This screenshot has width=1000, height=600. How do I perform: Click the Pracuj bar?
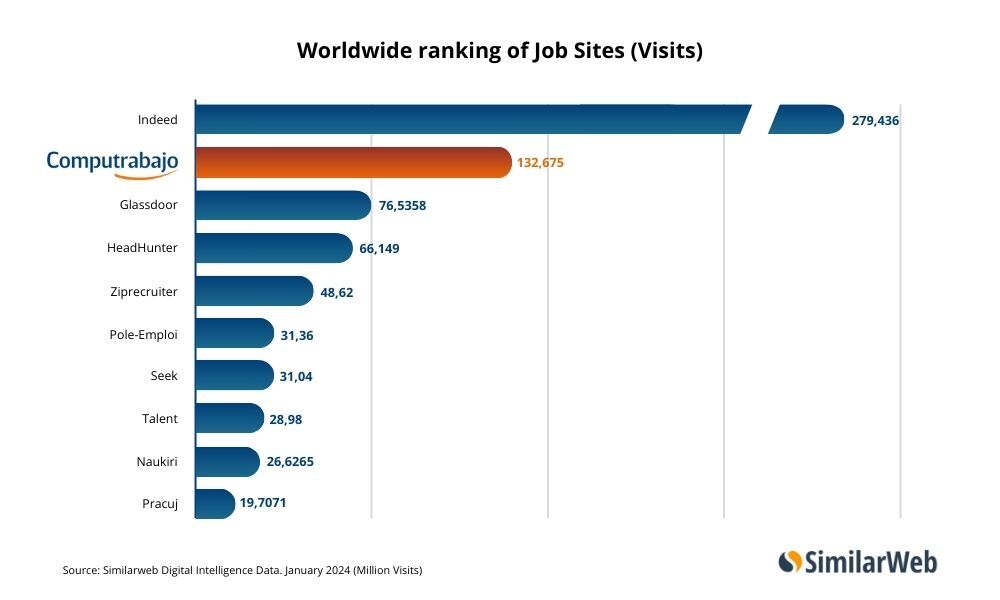click(x=215, y=504)
